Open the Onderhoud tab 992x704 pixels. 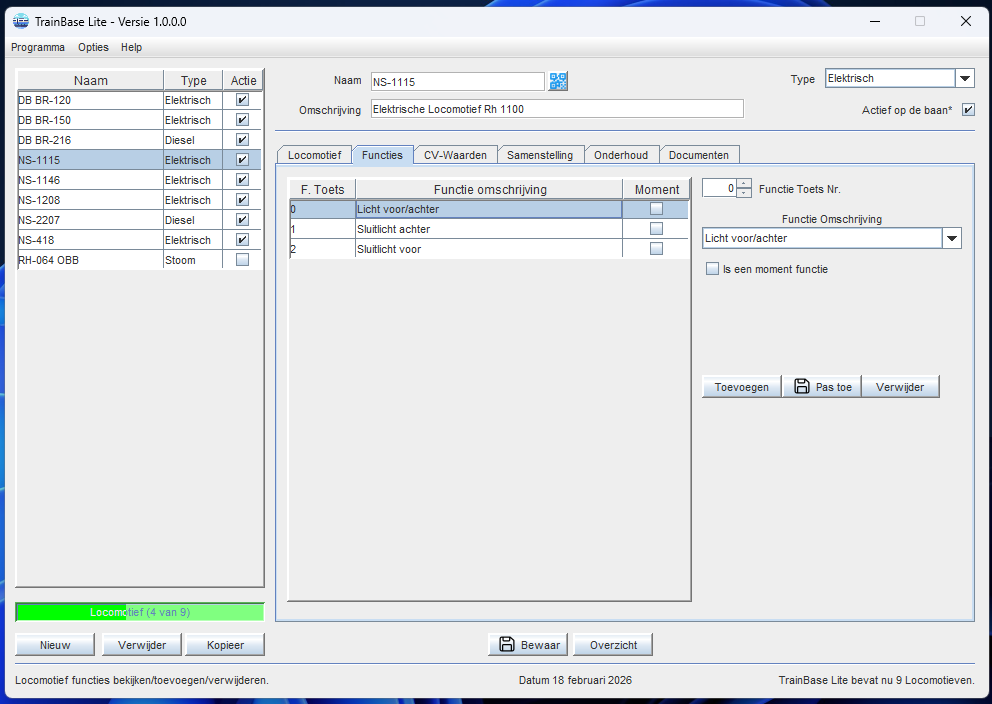tap(620, 155)
